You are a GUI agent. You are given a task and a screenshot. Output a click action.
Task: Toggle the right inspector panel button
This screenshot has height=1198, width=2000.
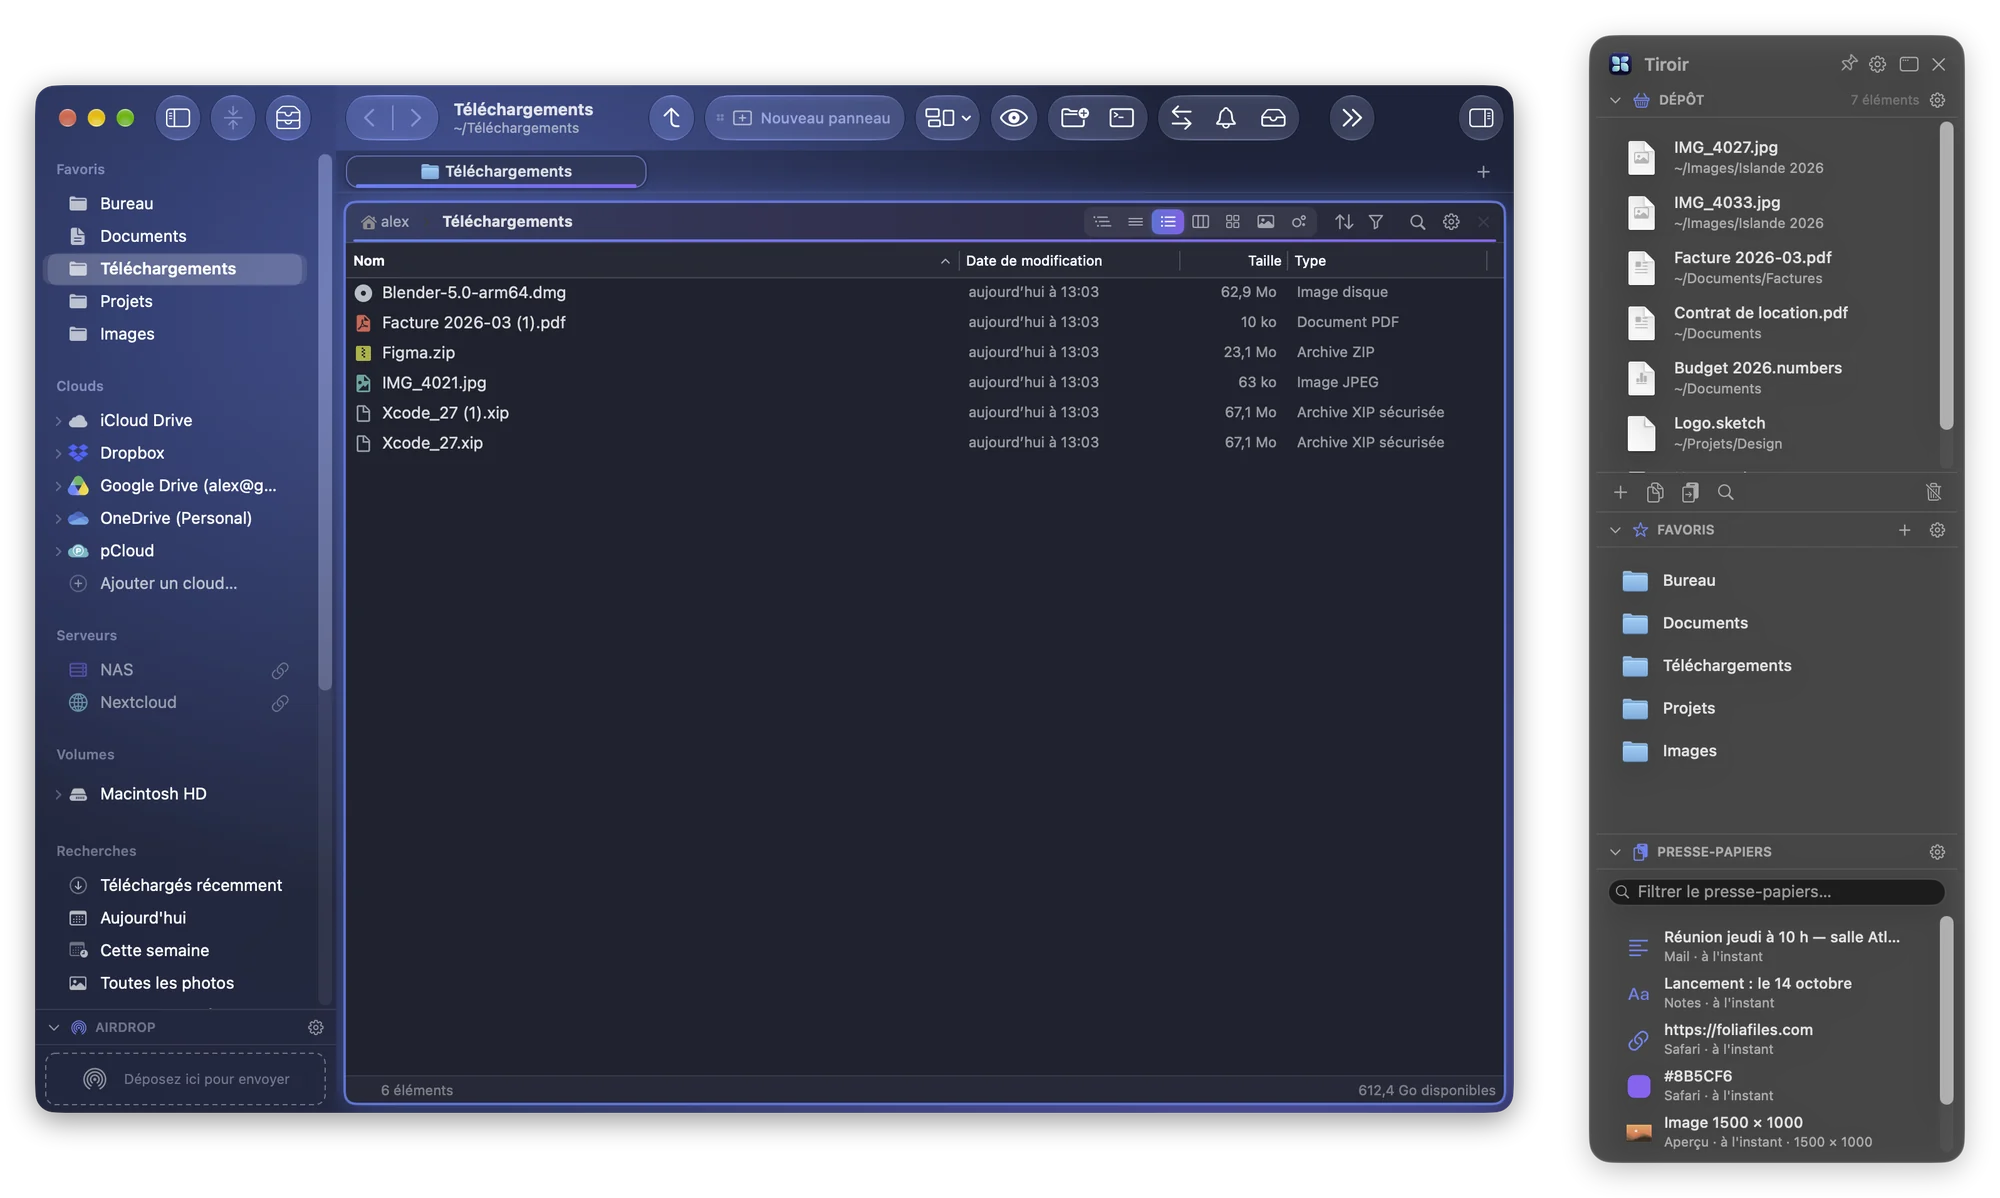click(1481, 118)
